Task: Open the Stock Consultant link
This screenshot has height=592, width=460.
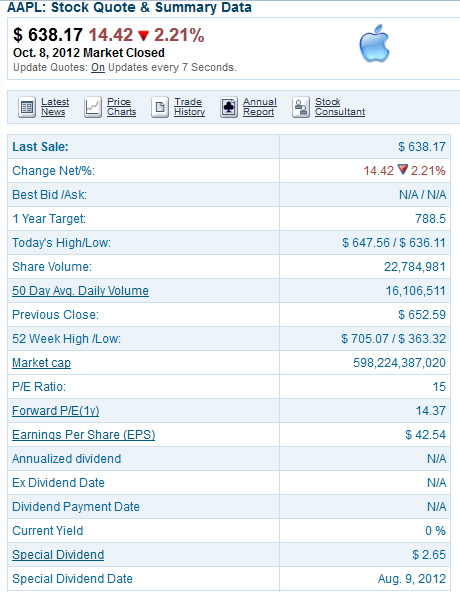Action: tap(340, 107)
